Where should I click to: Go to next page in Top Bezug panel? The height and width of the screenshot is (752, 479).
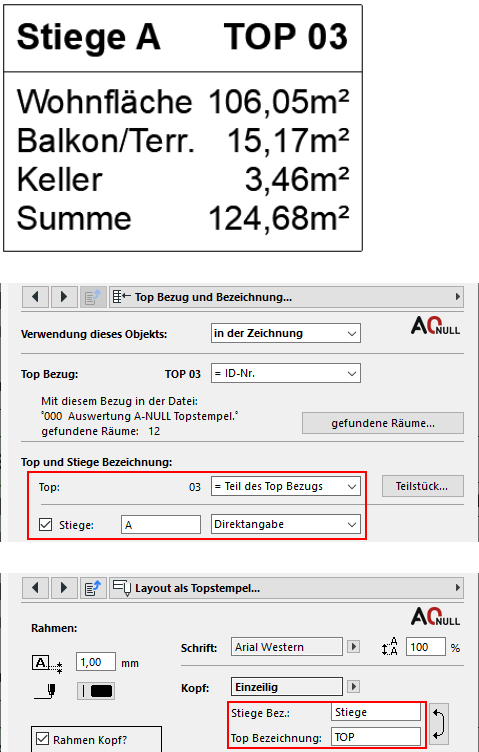pyautogui.click(x=64, y=297)
